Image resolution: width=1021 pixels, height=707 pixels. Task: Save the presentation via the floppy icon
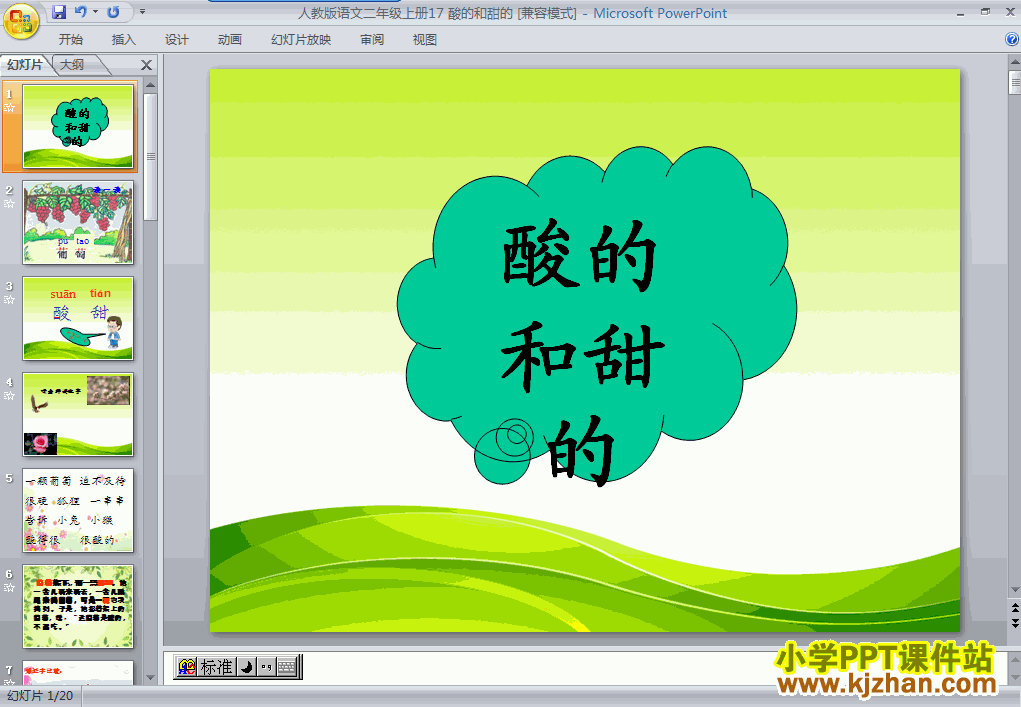point(59,12)
